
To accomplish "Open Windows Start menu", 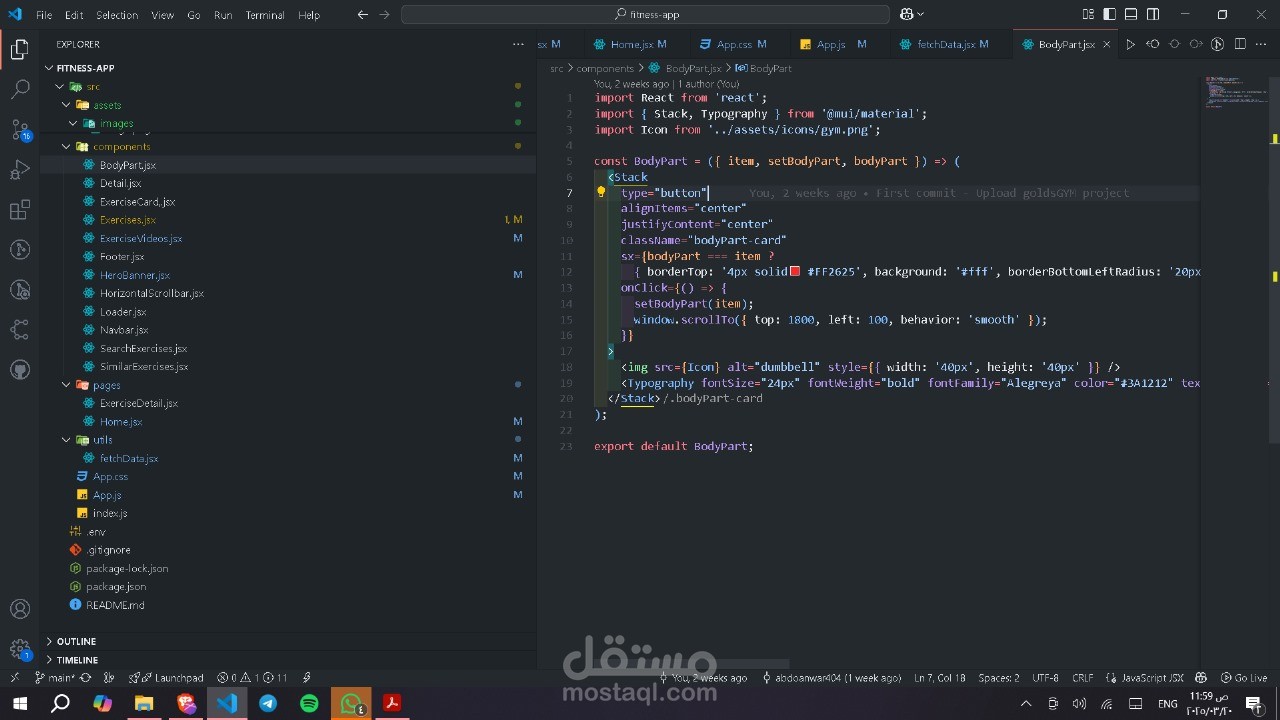I will pyautogui.click(x=19, y=703).
